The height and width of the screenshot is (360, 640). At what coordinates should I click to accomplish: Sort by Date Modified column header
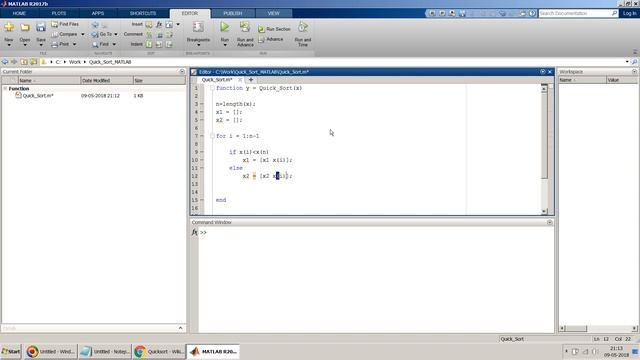click(x=107, y=80)
